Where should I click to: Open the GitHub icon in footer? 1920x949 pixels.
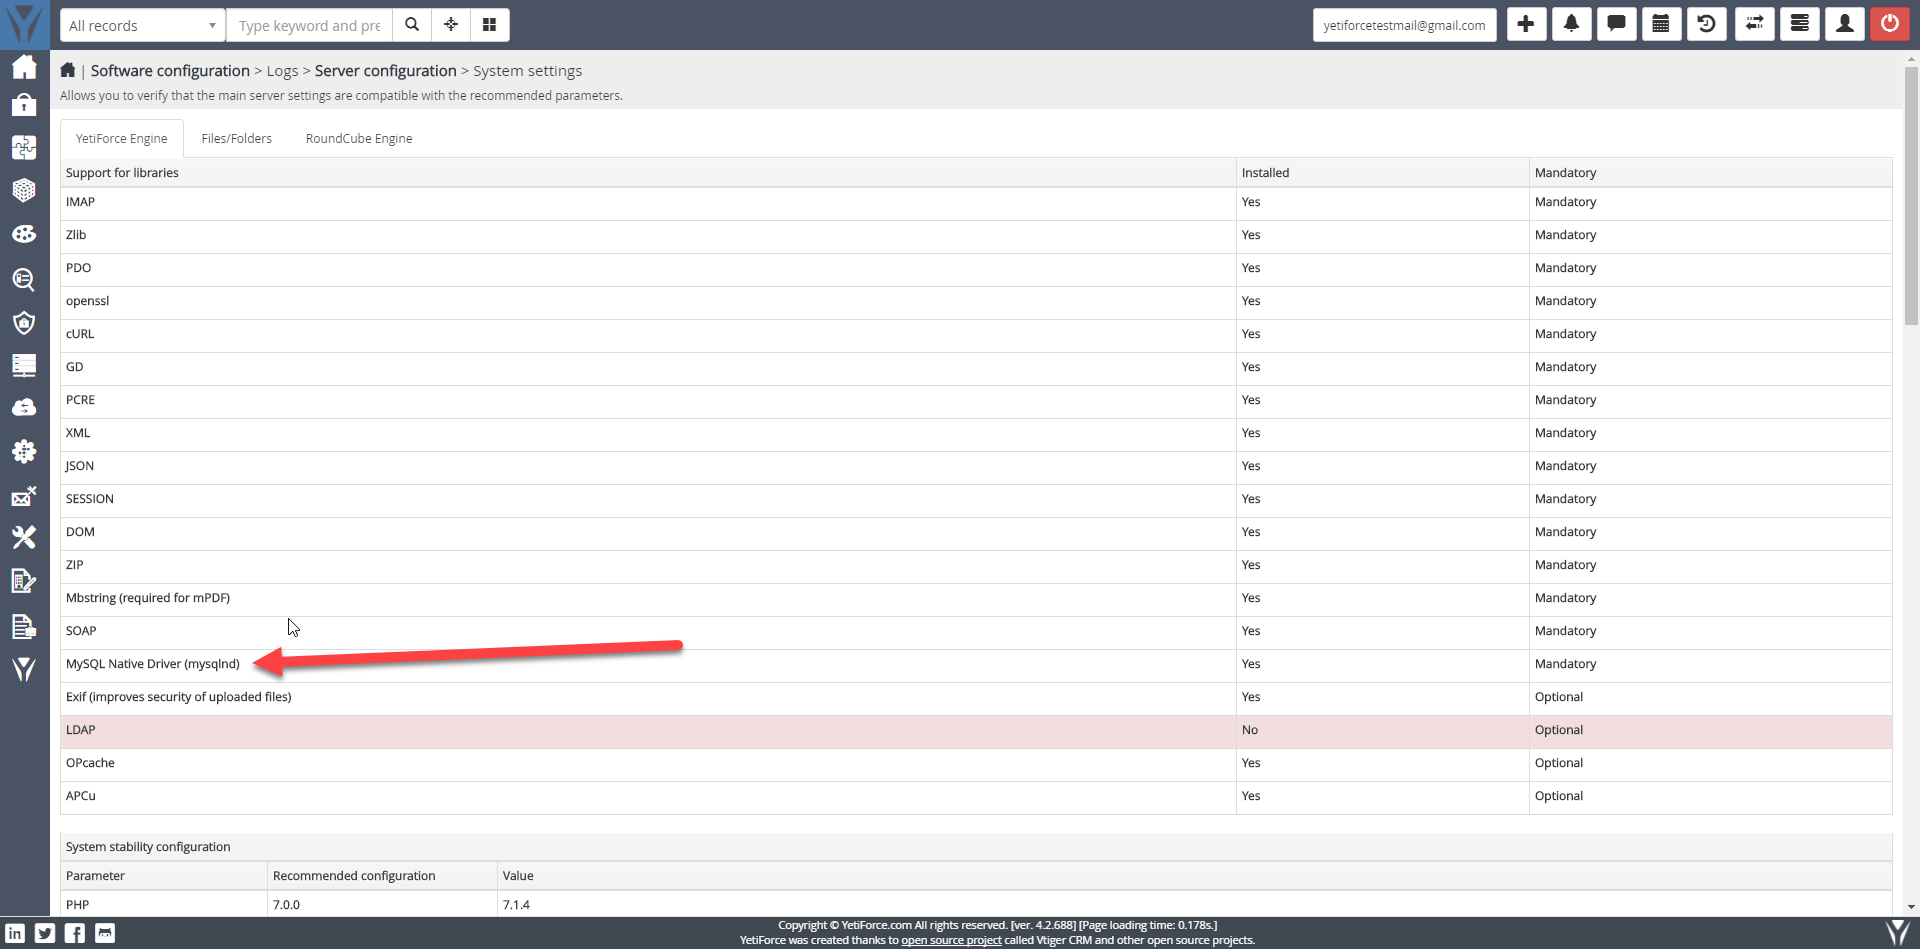(x=105, y=933)
